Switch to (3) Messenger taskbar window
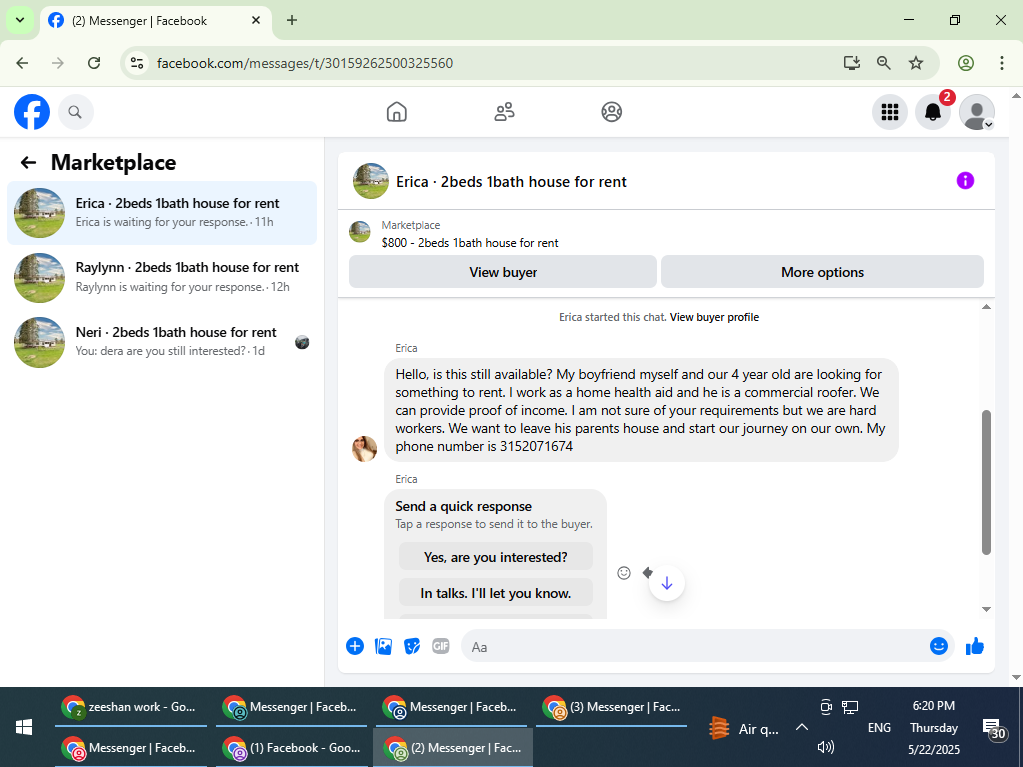This screenshot has height=767, width=1023. point(611,707)
